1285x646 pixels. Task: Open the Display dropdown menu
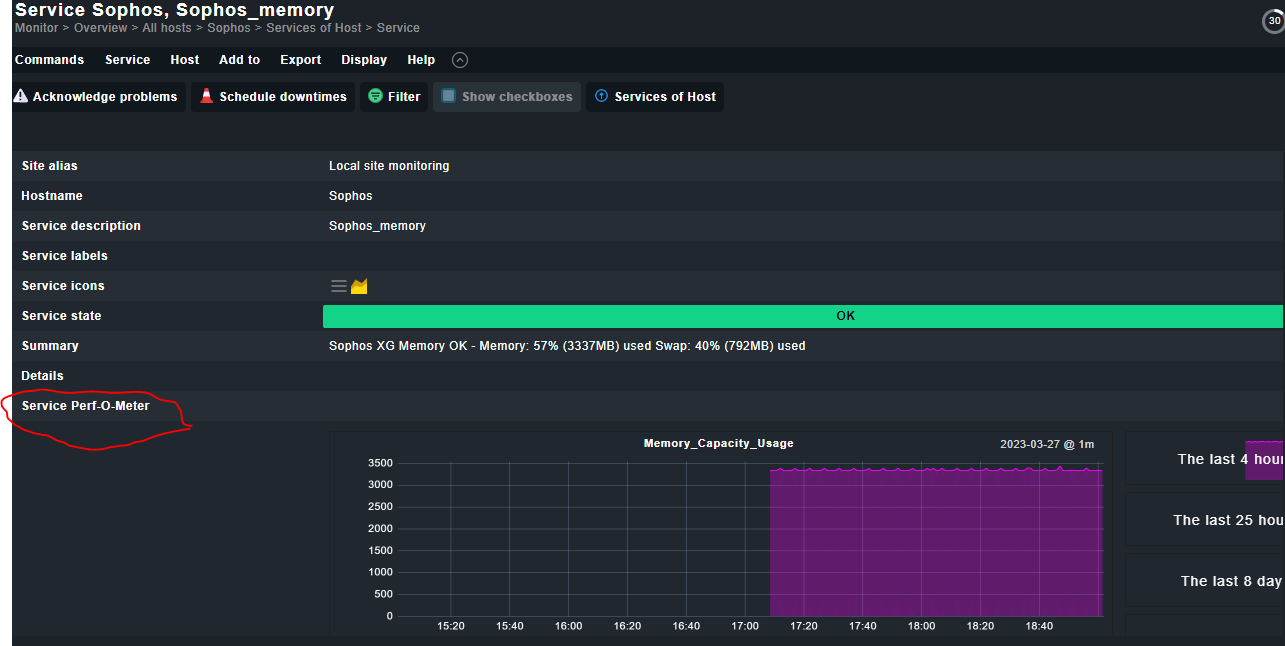(364, 60)
